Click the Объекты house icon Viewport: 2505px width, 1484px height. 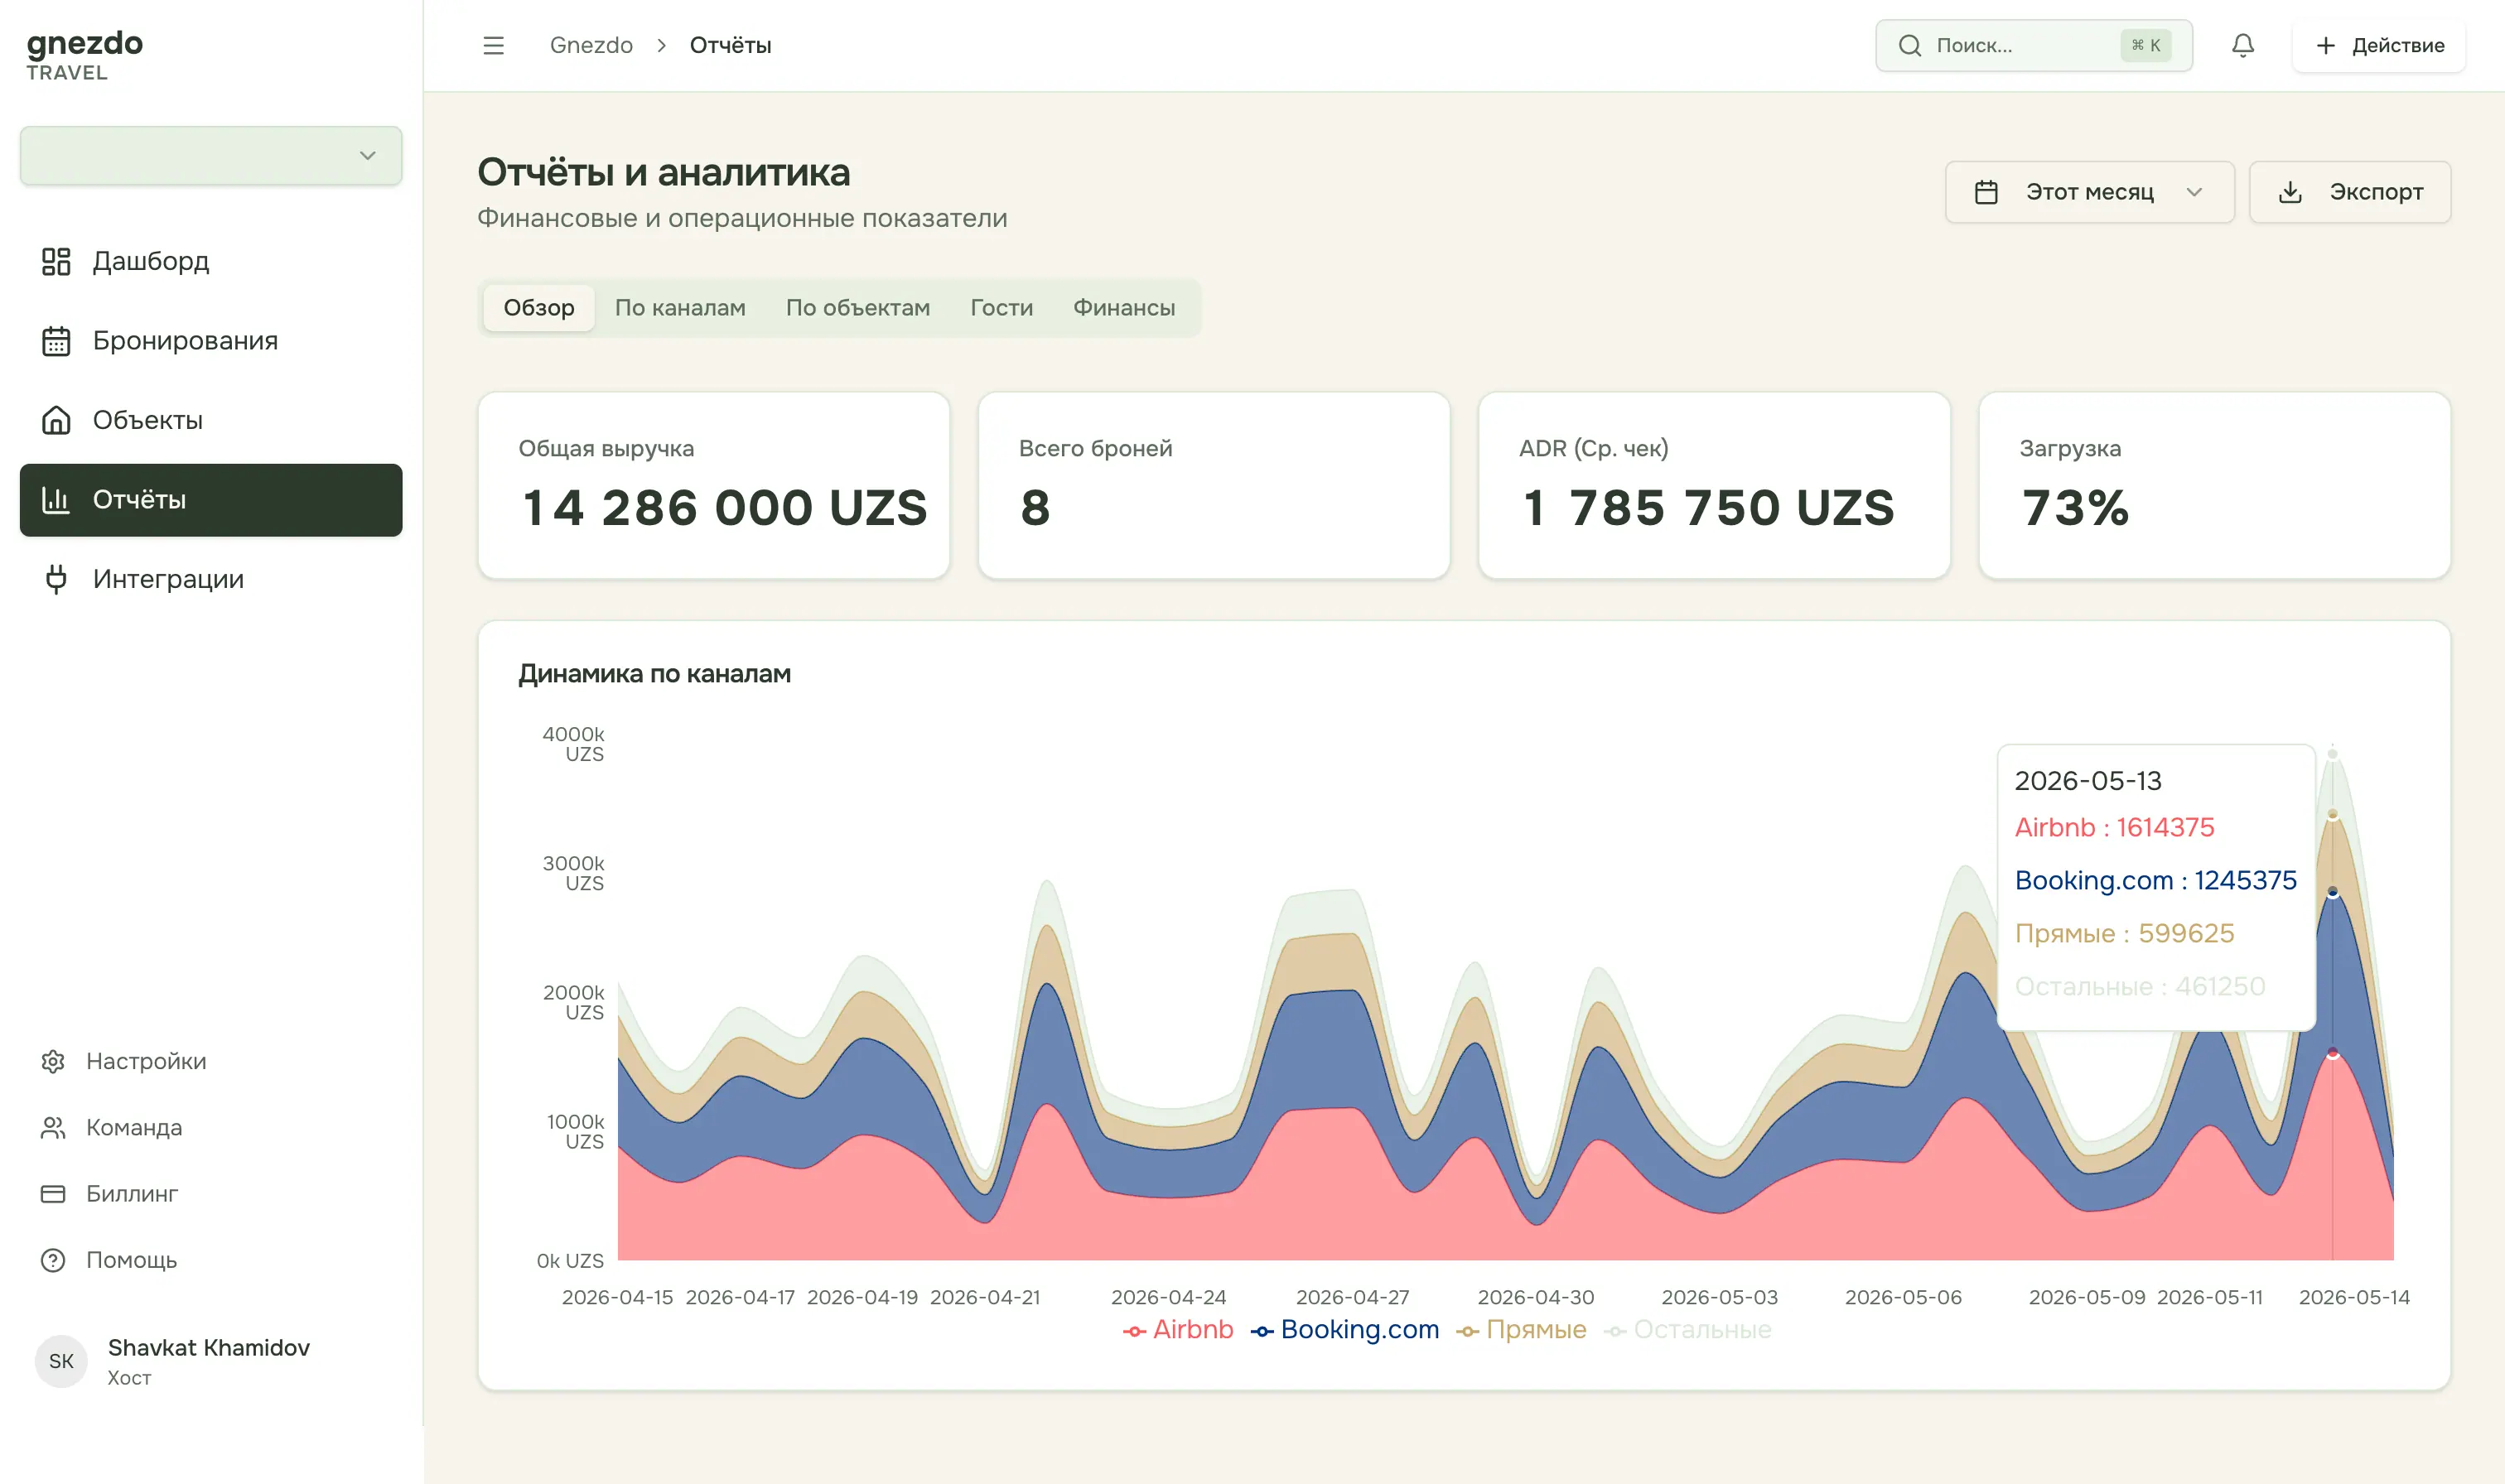(56, 420)
